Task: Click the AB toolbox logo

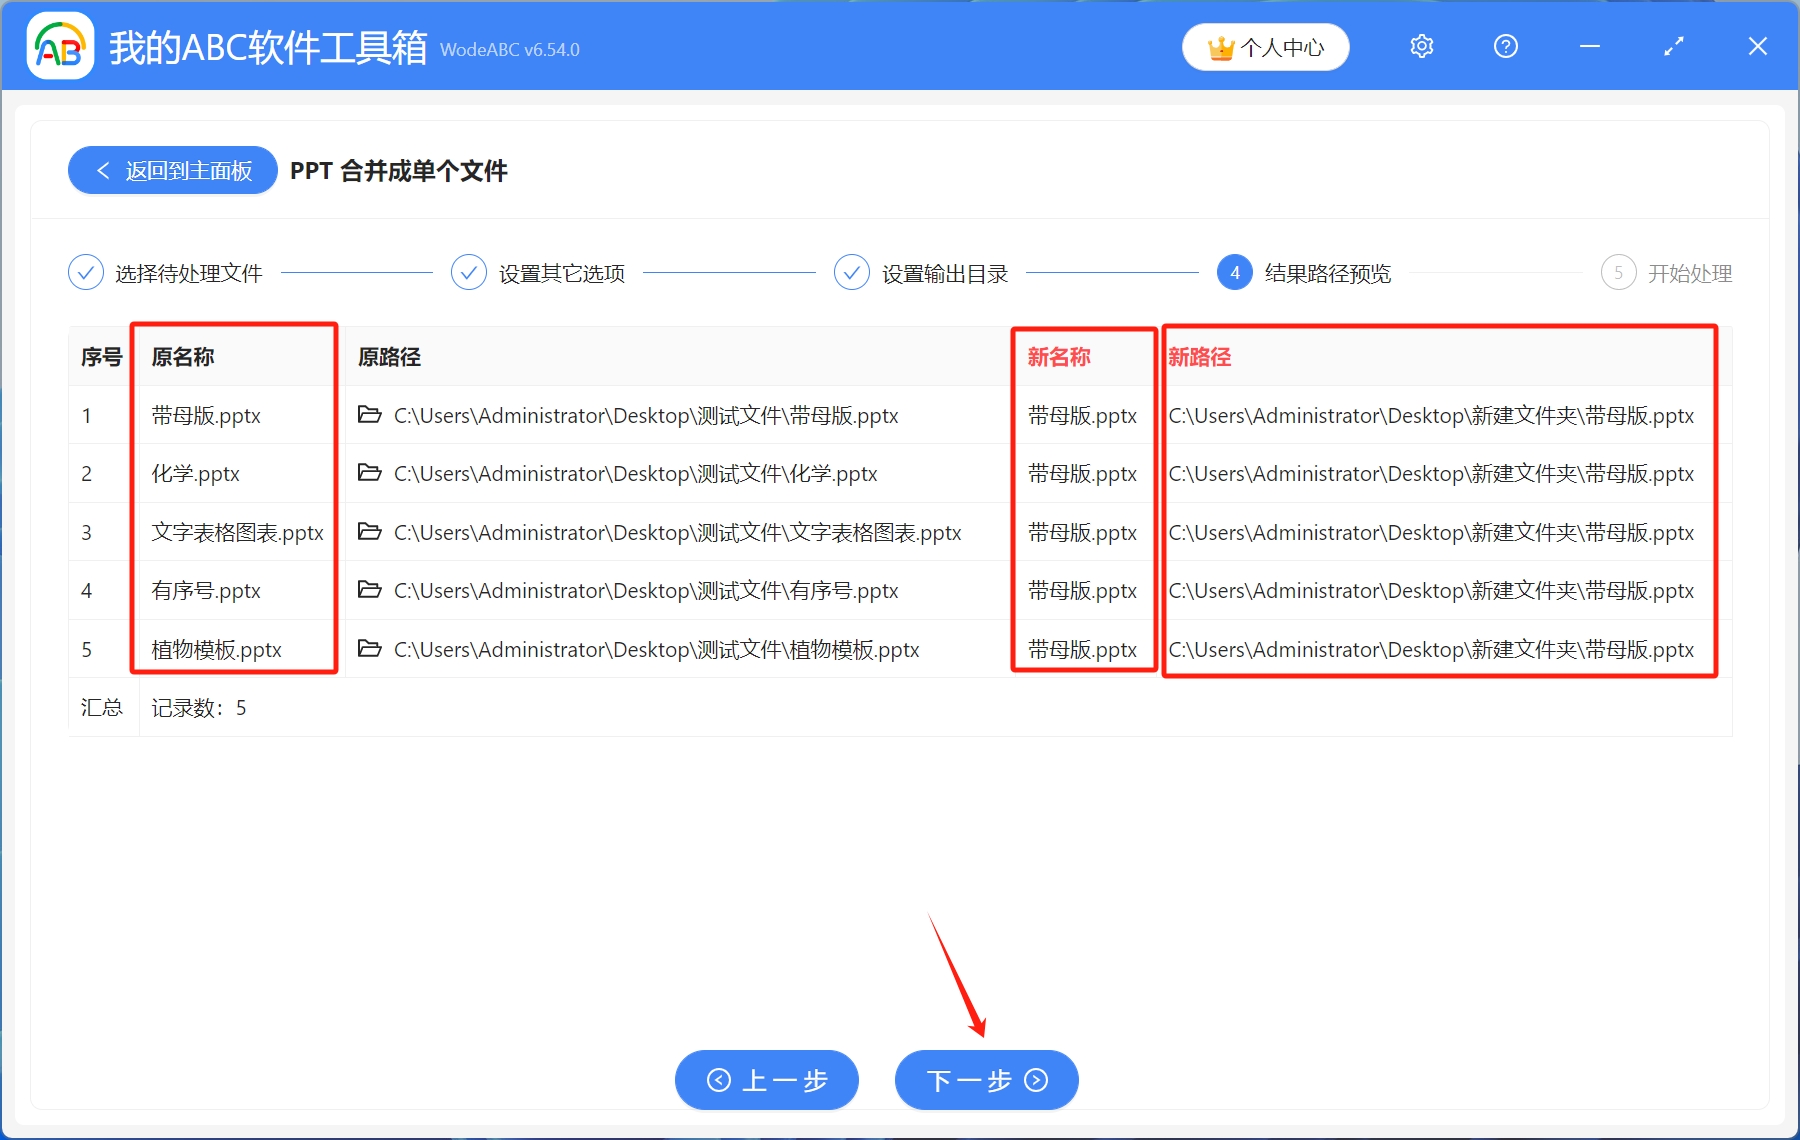Action: point(60,45)
